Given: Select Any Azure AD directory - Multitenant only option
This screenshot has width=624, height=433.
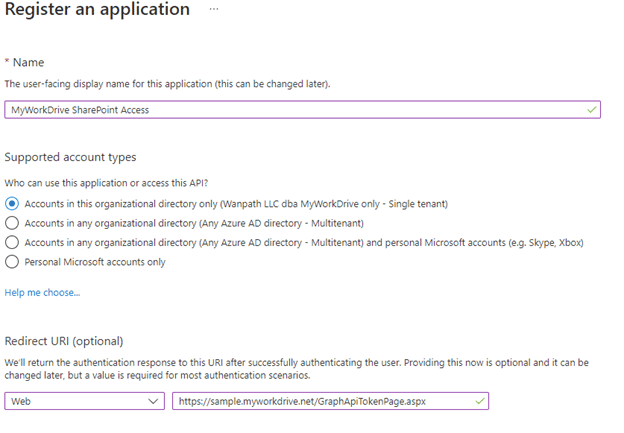Looking at the screenshot, I should pyautogui.click(x=12, y=223).
